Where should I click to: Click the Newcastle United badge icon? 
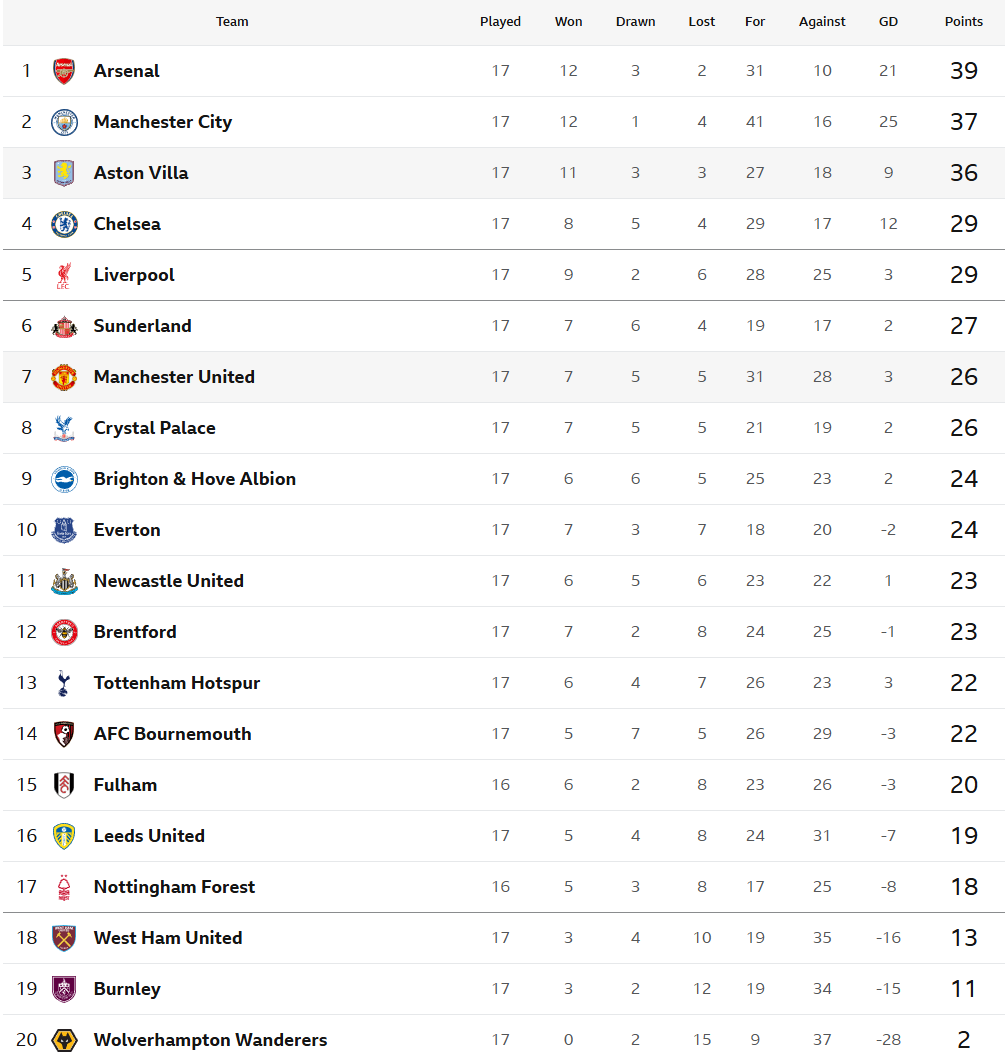point(64,581)
